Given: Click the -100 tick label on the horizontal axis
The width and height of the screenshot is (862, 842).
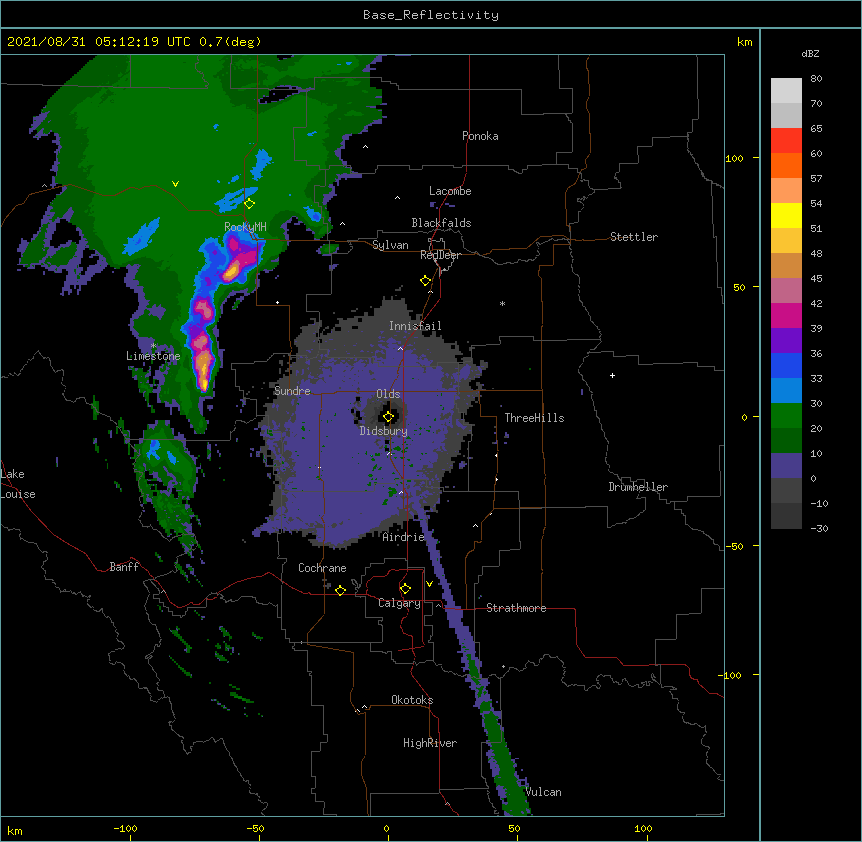Looking at the screenshot, I should (x=125, y=828).
